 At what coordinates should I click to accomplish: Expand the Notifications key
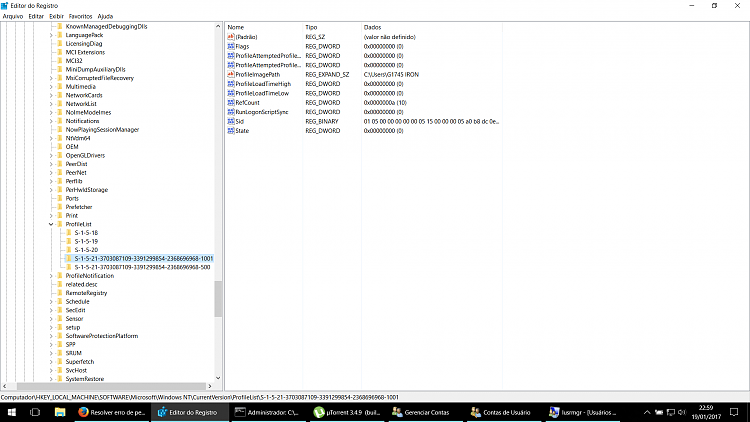pos(51,122)
